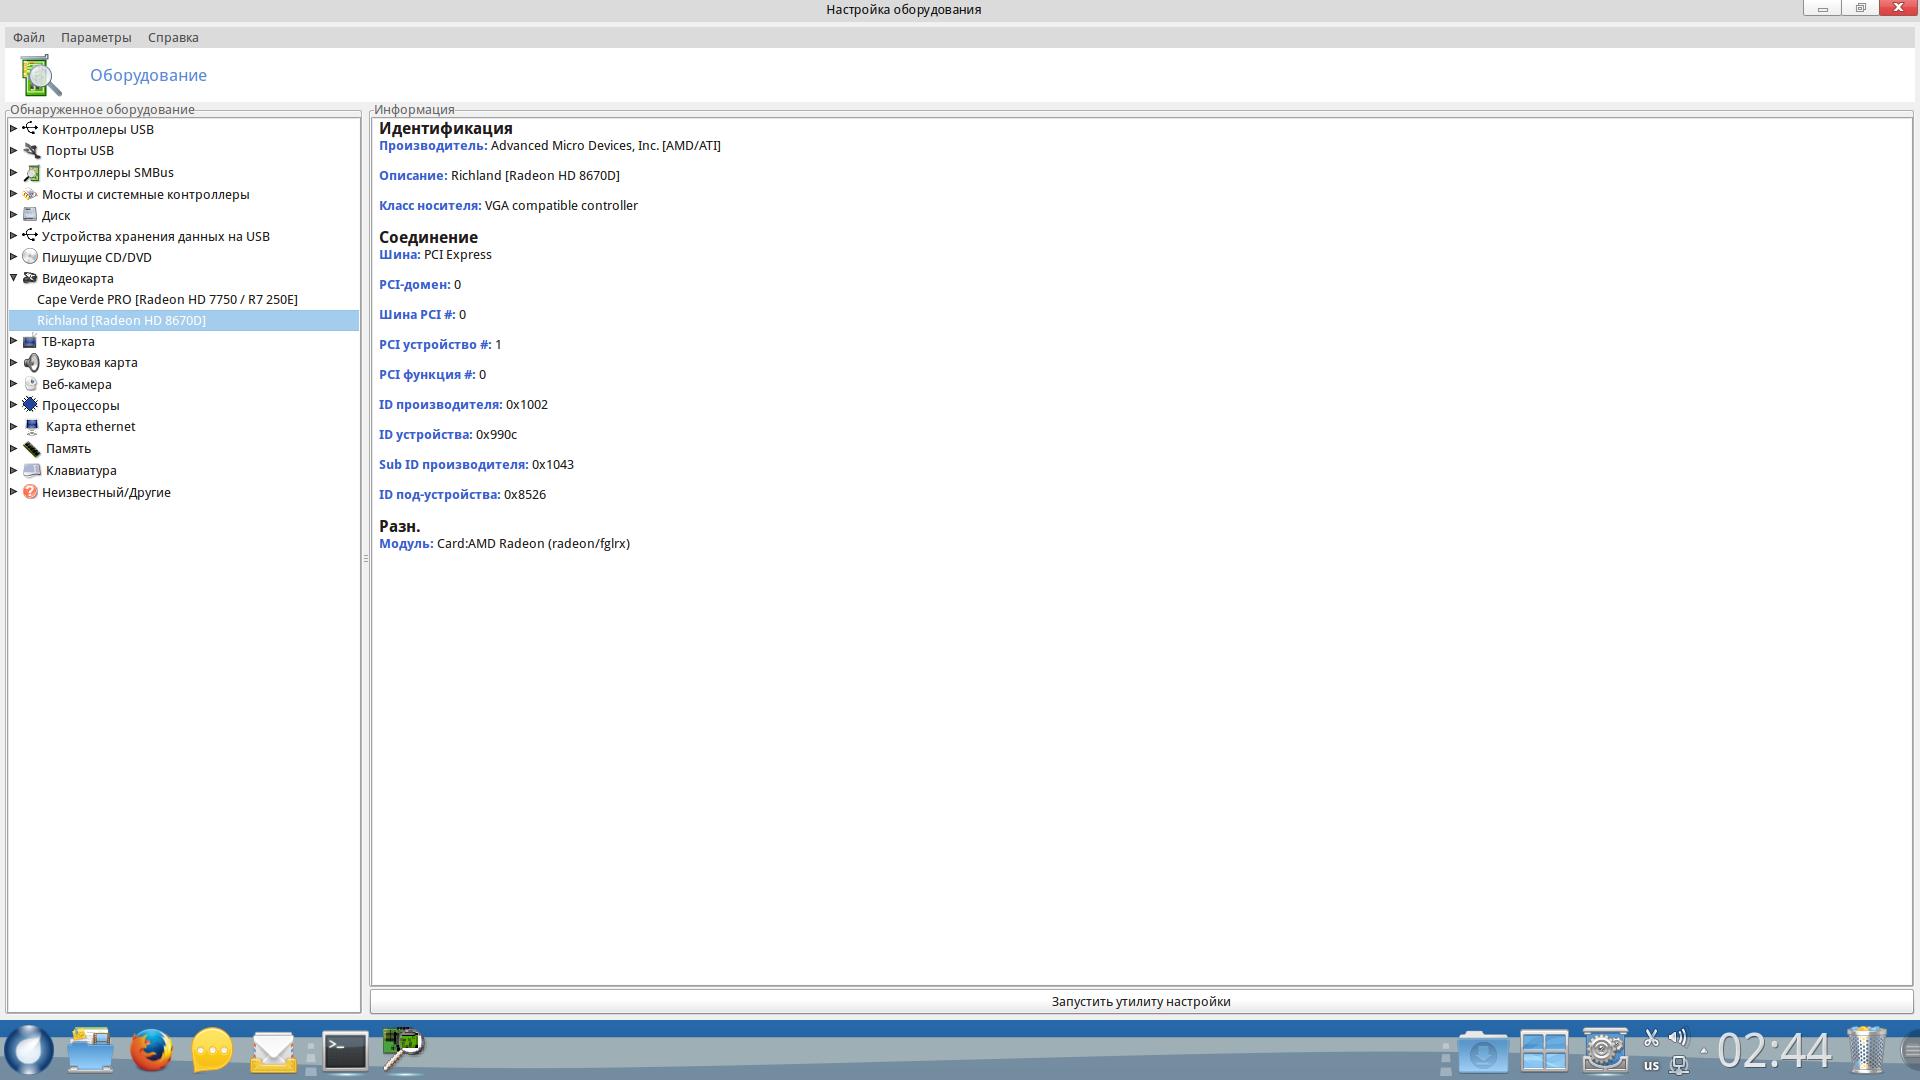Open the Файл menu
Screen dimensions: 1920x1080
click(x=29, y=37)
